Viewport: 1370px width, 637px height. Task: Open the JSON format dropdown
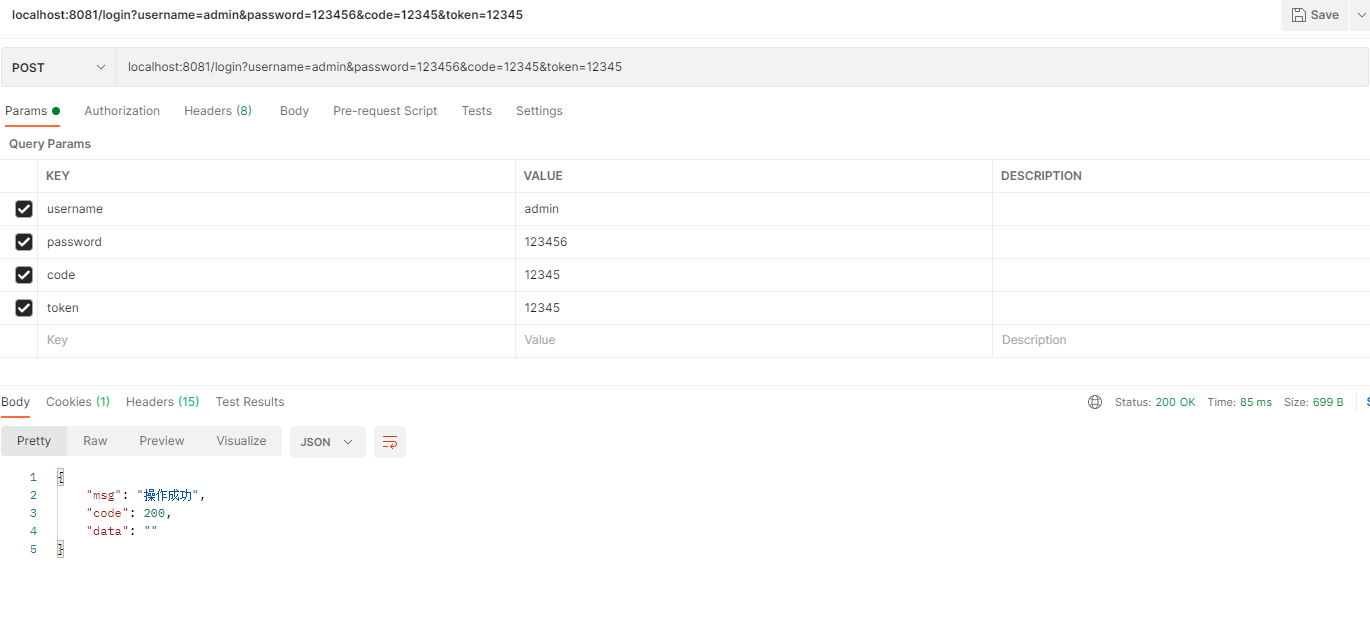(x=328, y=442)
